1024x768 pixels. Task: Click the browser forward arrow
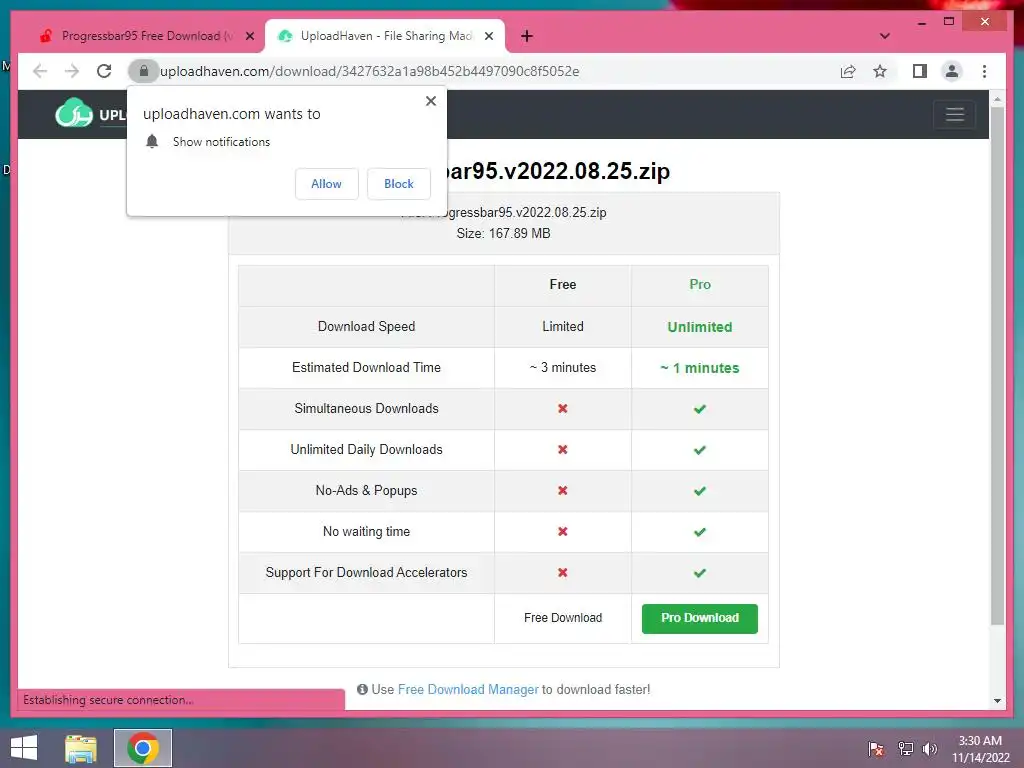[72, 71]
